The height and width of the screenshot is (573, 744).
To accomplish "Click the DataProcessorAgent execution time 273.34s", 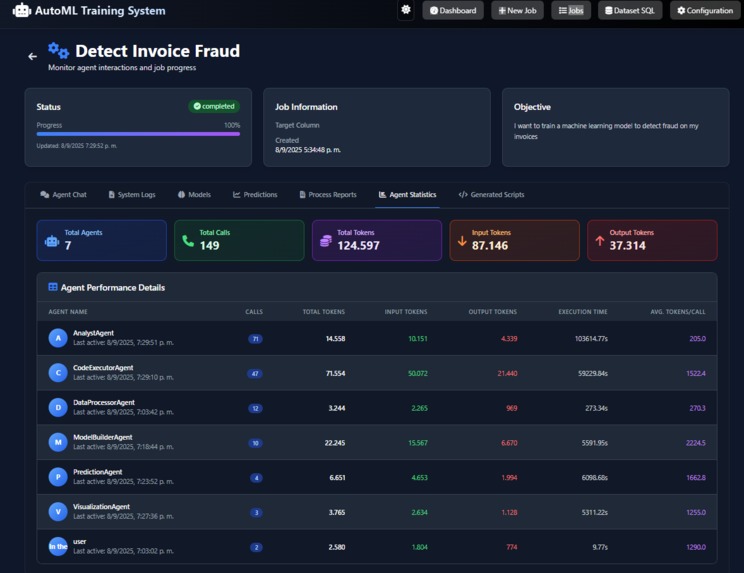I will pos(596,408).
